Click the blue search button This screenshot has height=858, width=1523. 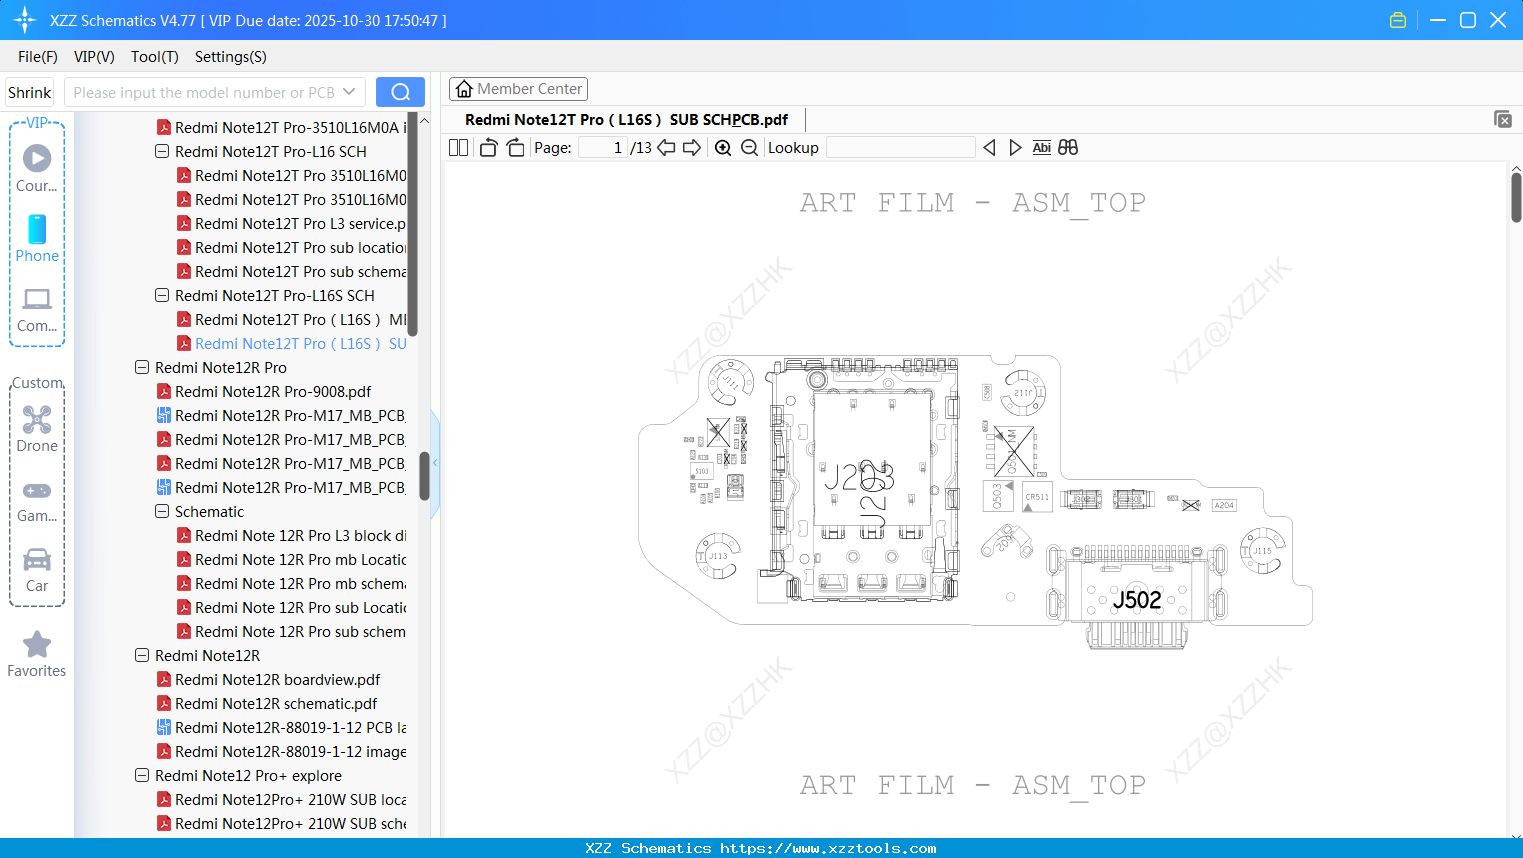tap(400, 92)
